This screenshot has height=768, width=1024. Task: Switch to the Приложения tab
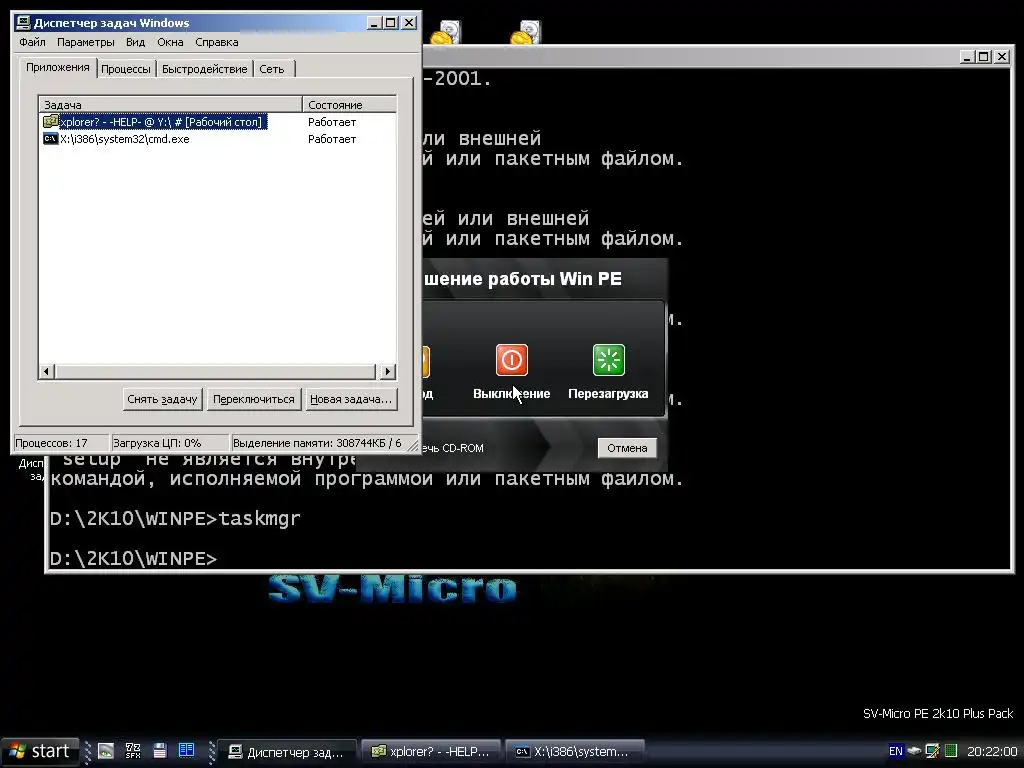coord(57,67)
